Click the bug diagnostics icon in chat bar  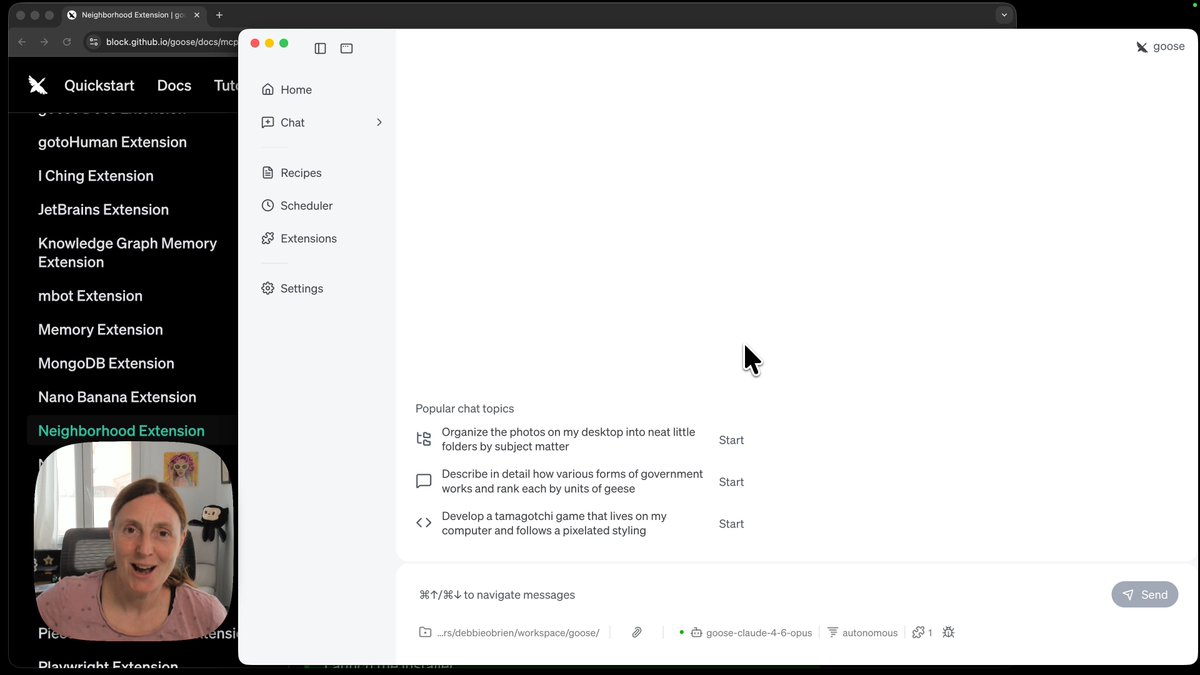[x=948, y=632]
